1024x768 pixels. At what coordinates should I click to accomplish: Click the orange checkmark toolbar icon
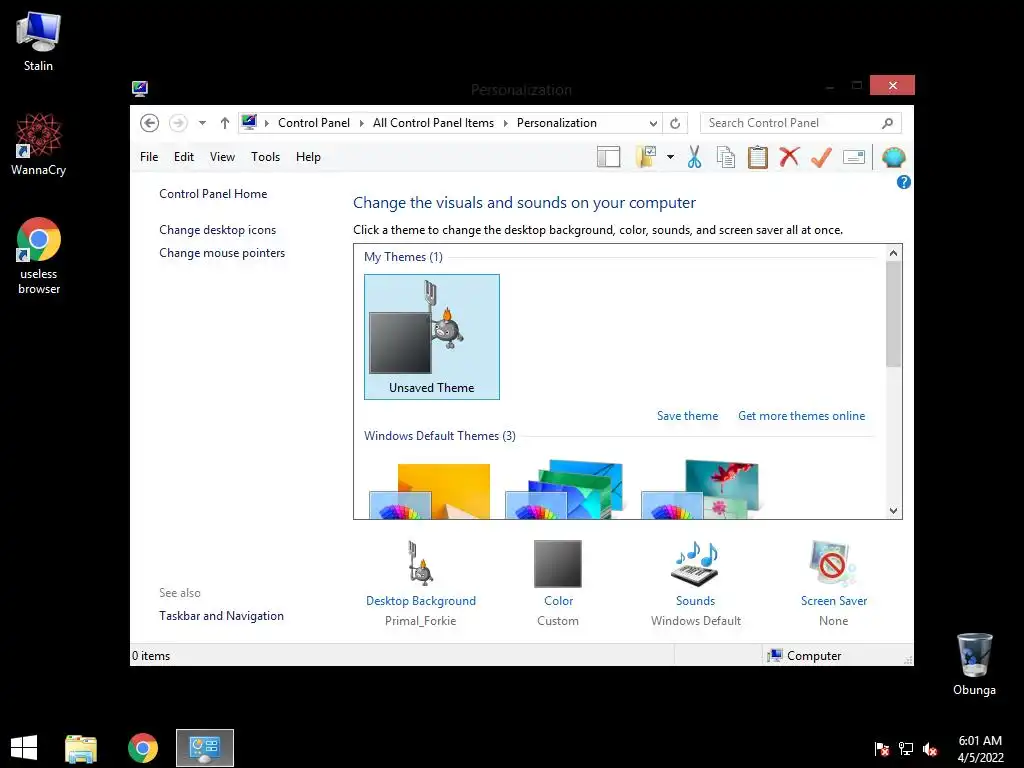pyautogui.click(x=821, y=157)
